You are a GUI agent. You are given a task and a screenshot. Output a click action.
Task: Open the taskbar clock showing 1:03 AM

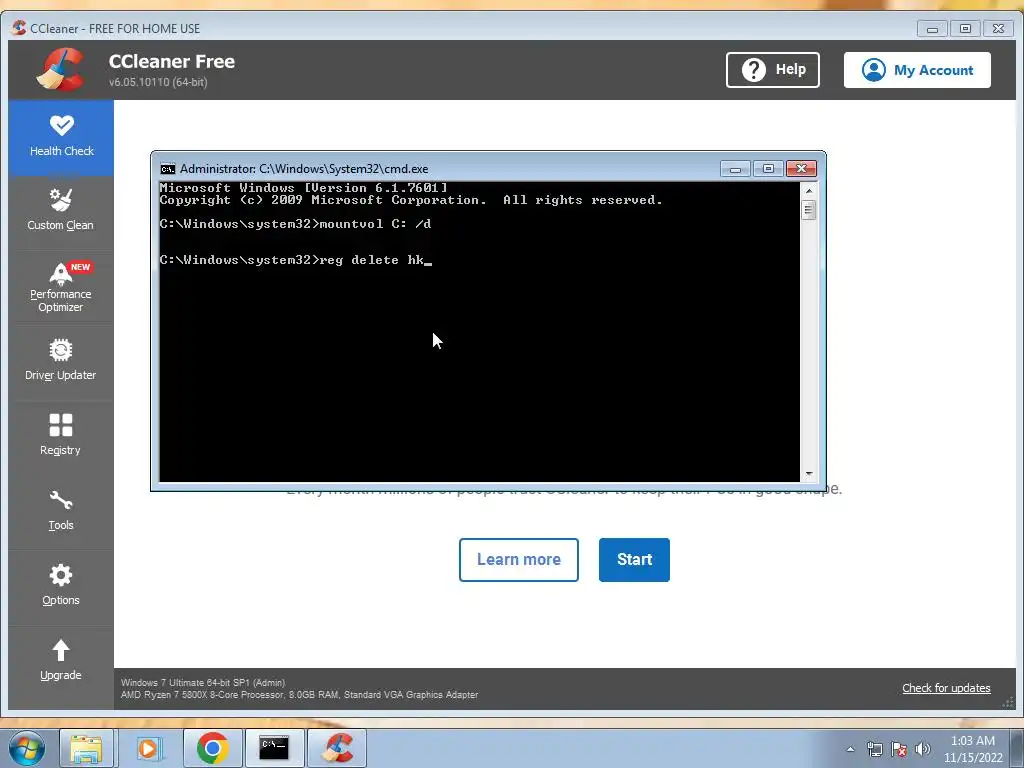click(x=973, y=749)
